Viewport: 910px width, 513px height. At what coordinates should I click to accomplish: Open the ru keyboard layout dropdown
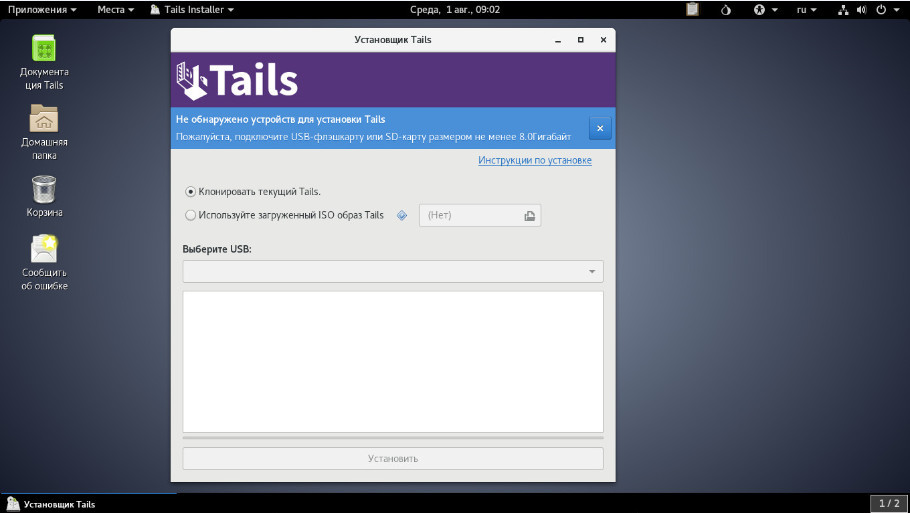pos(806,9)
